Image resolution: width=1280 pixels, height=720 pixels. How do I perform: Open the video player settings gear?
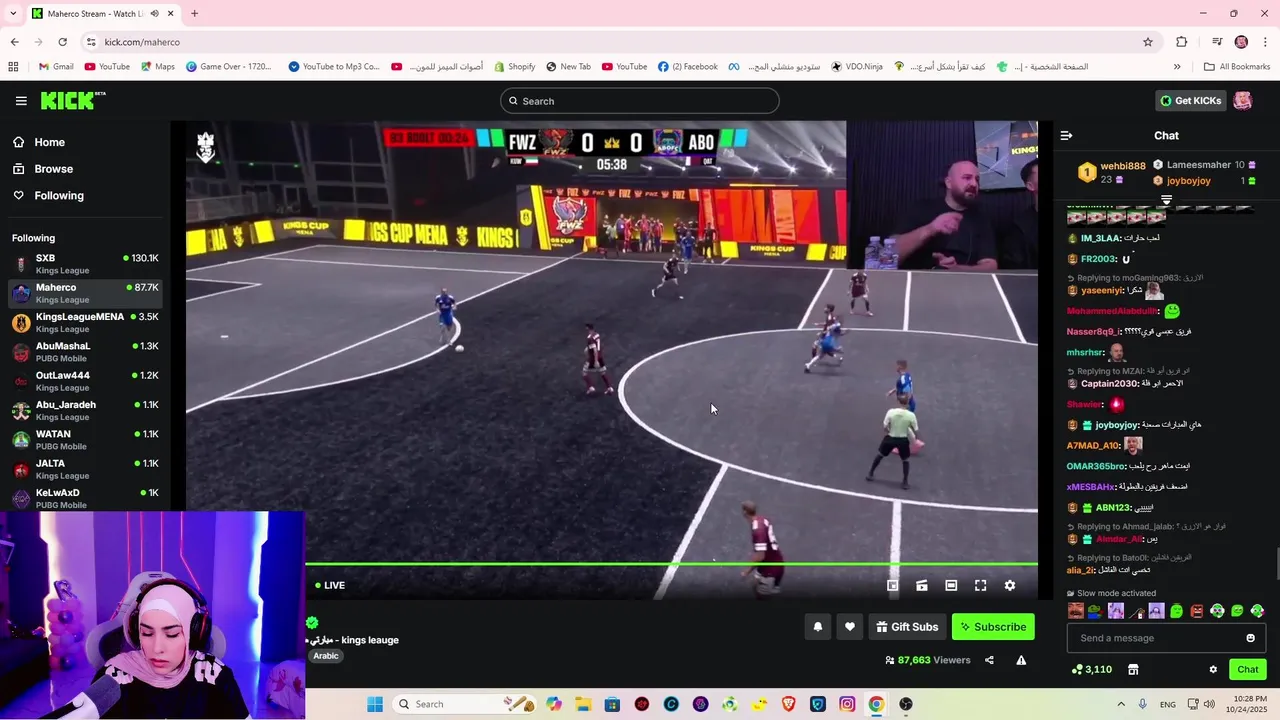click(x=1010, y=585)
